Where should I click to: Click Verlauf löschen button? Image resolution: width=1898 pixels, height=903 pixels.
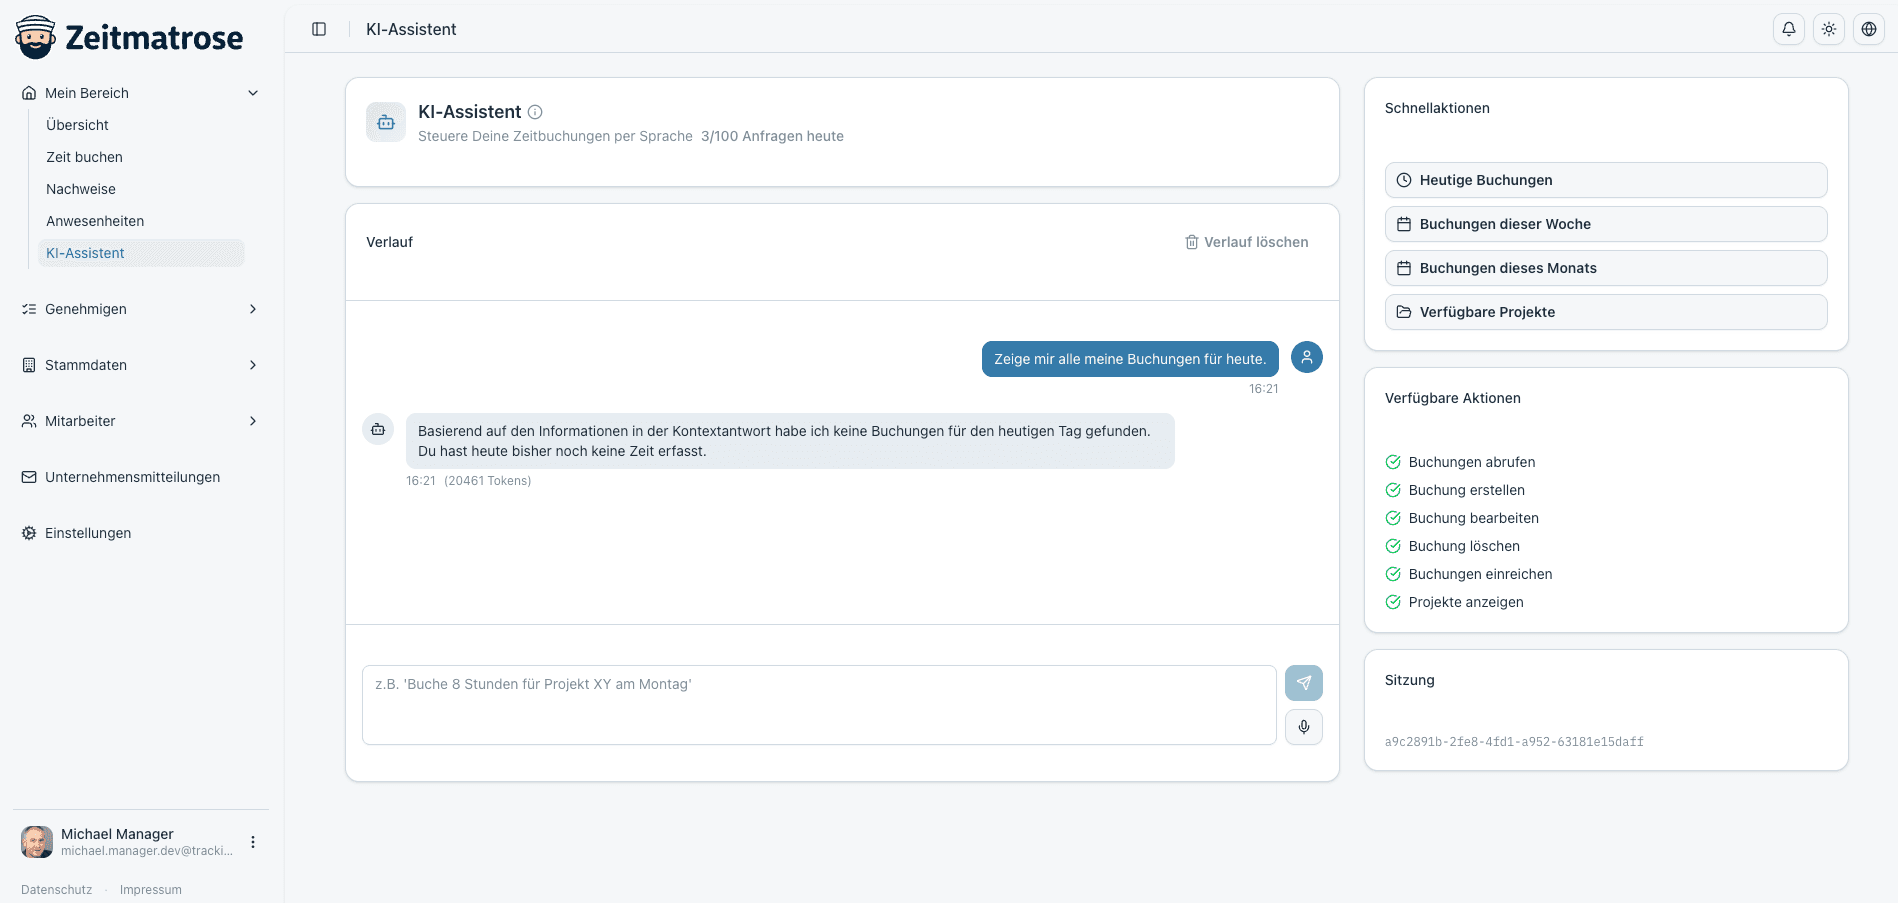(x=1247, y=242)
